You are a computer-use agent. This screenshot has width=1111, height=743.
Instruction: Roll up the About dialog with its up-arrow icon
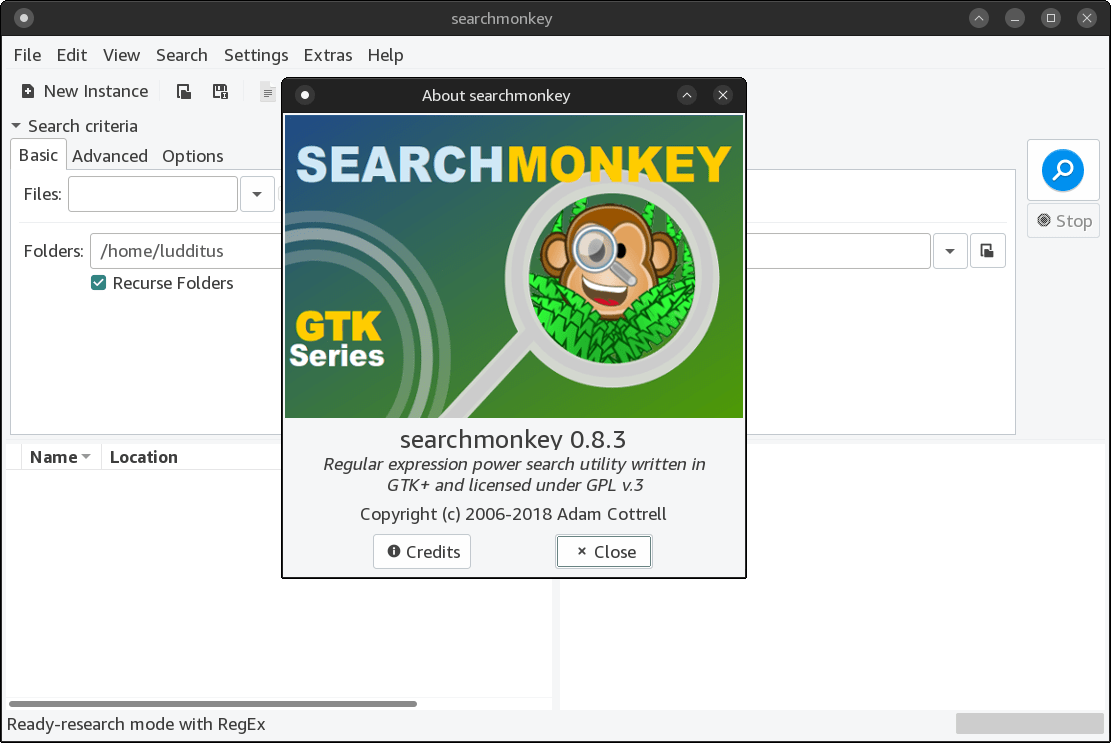686,95
